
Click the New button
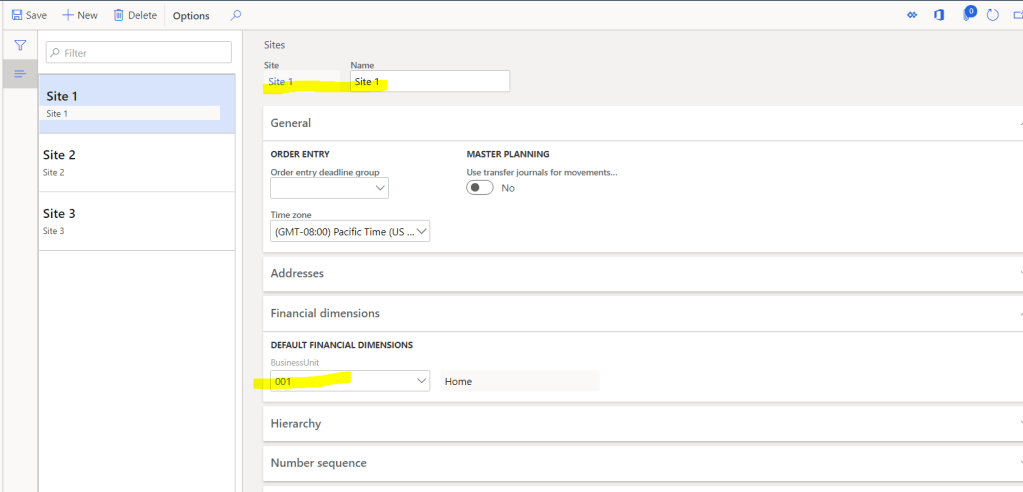[x=80, y=15]
